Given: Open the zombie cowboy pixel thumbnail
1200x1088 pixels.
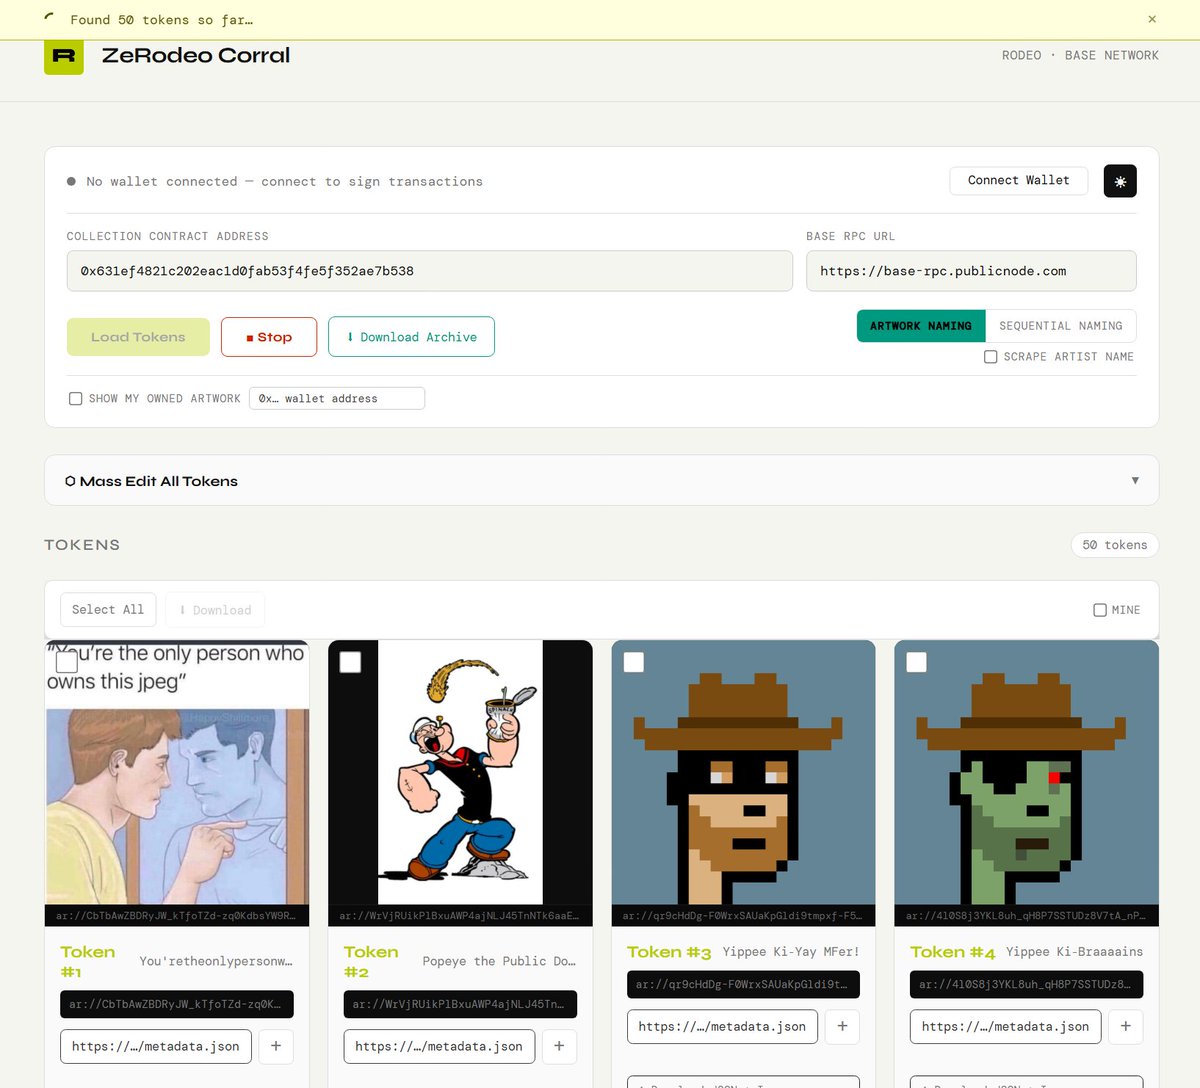Looking at the screenshot, I should pyautogui.click(x=1027, y=772).
